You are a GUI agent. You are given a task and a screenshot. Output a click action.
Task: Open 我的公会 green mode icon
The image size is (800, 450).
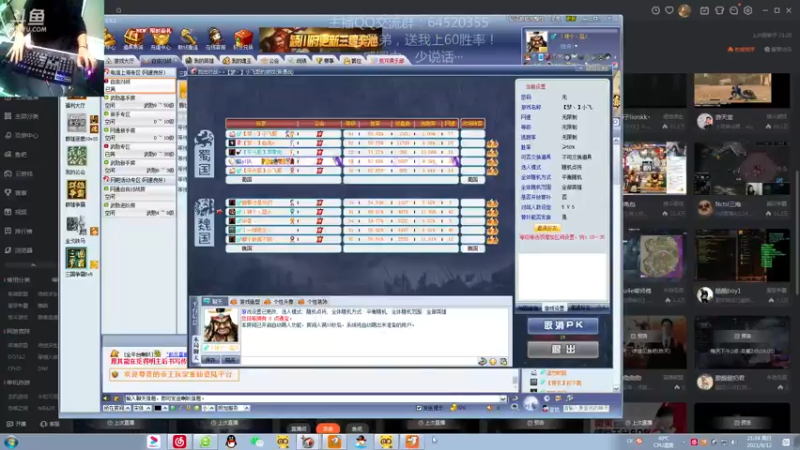coord(77,157)
